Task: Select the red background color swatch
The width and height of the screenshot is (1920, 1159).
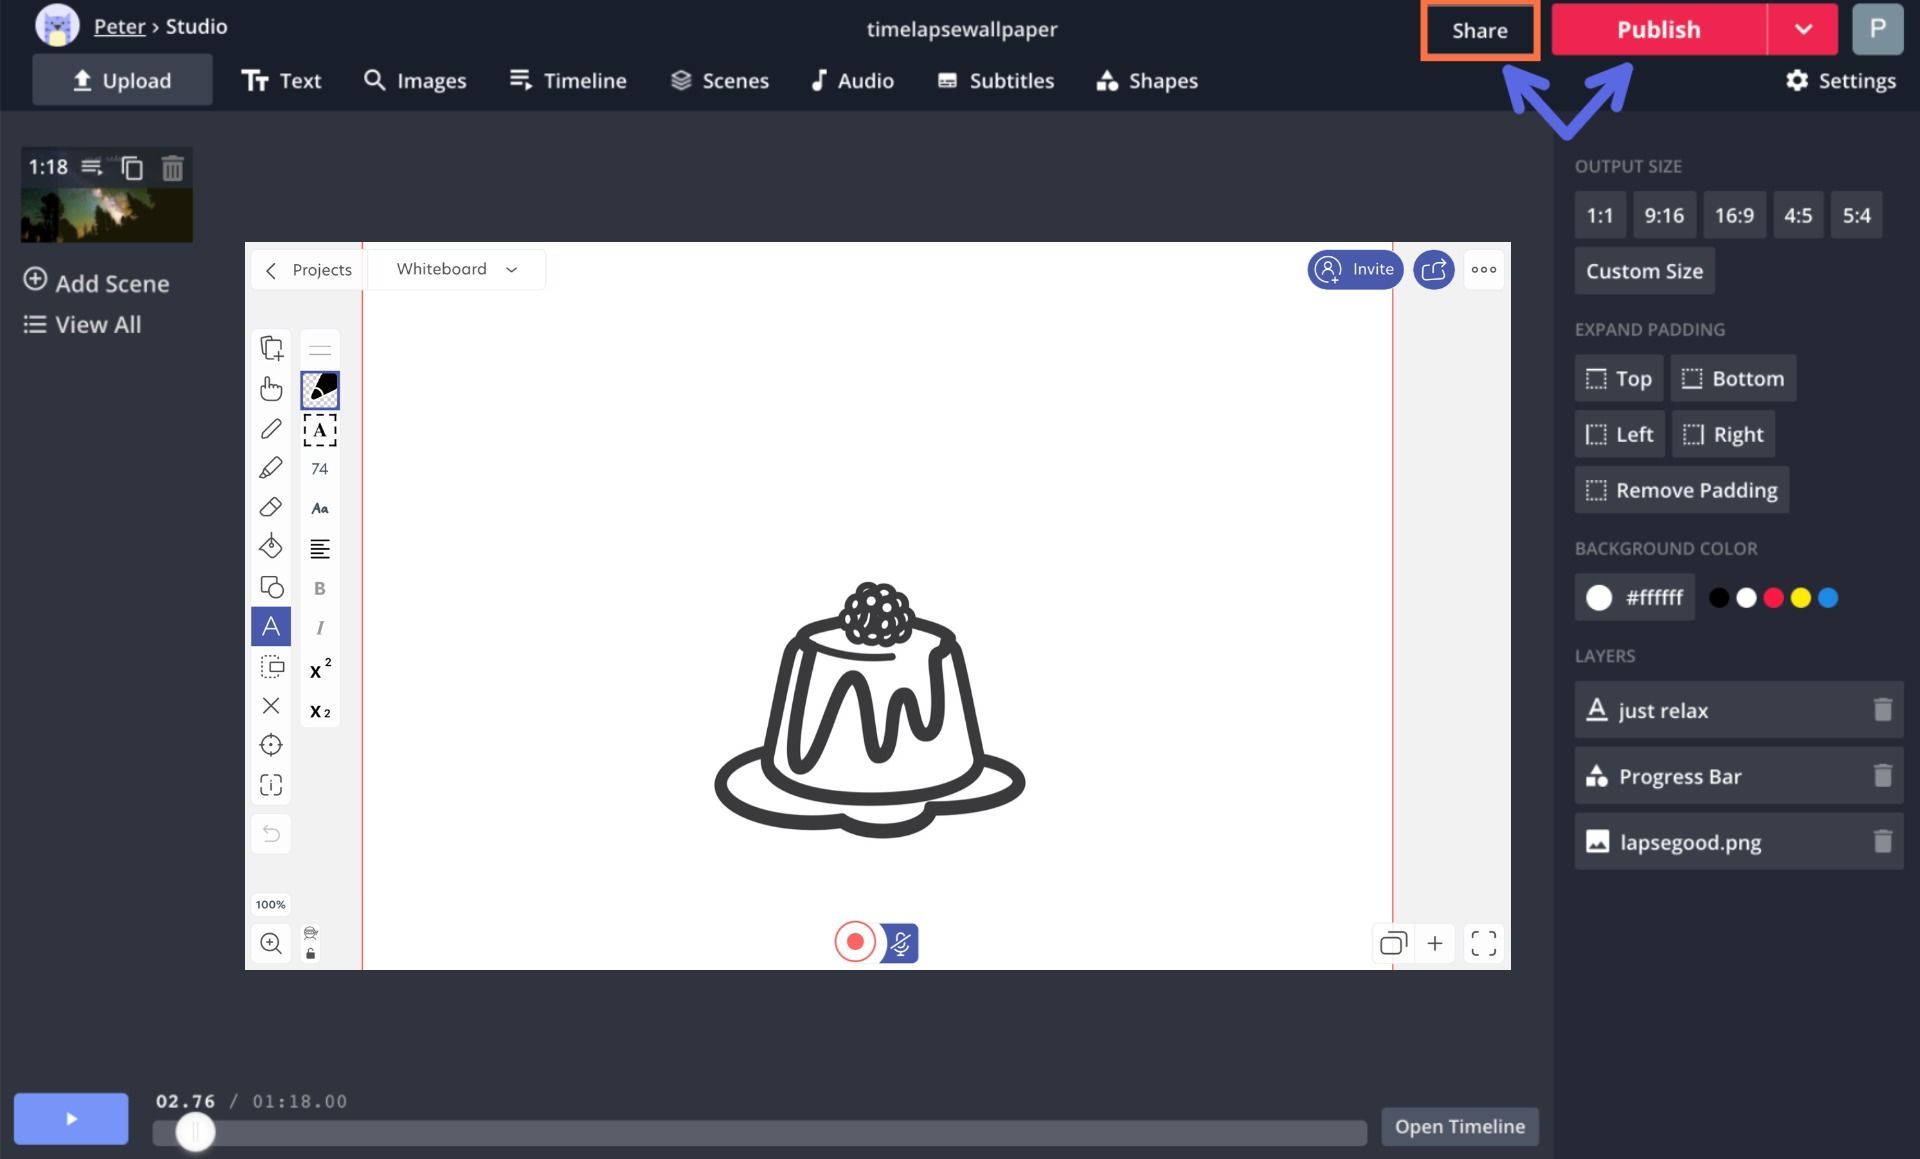Action: coord(1773,598)
